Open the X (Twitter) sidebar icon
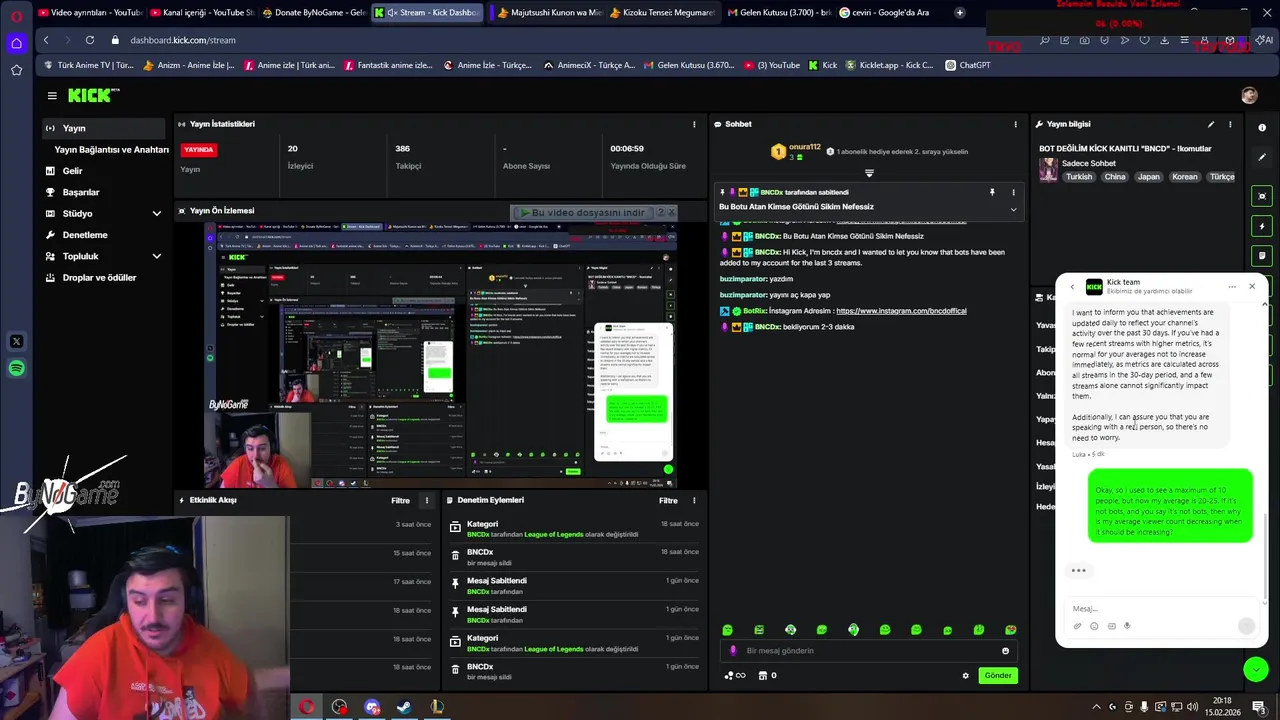The height and width of the screenshot is (720, 1280). pos(16,342)
